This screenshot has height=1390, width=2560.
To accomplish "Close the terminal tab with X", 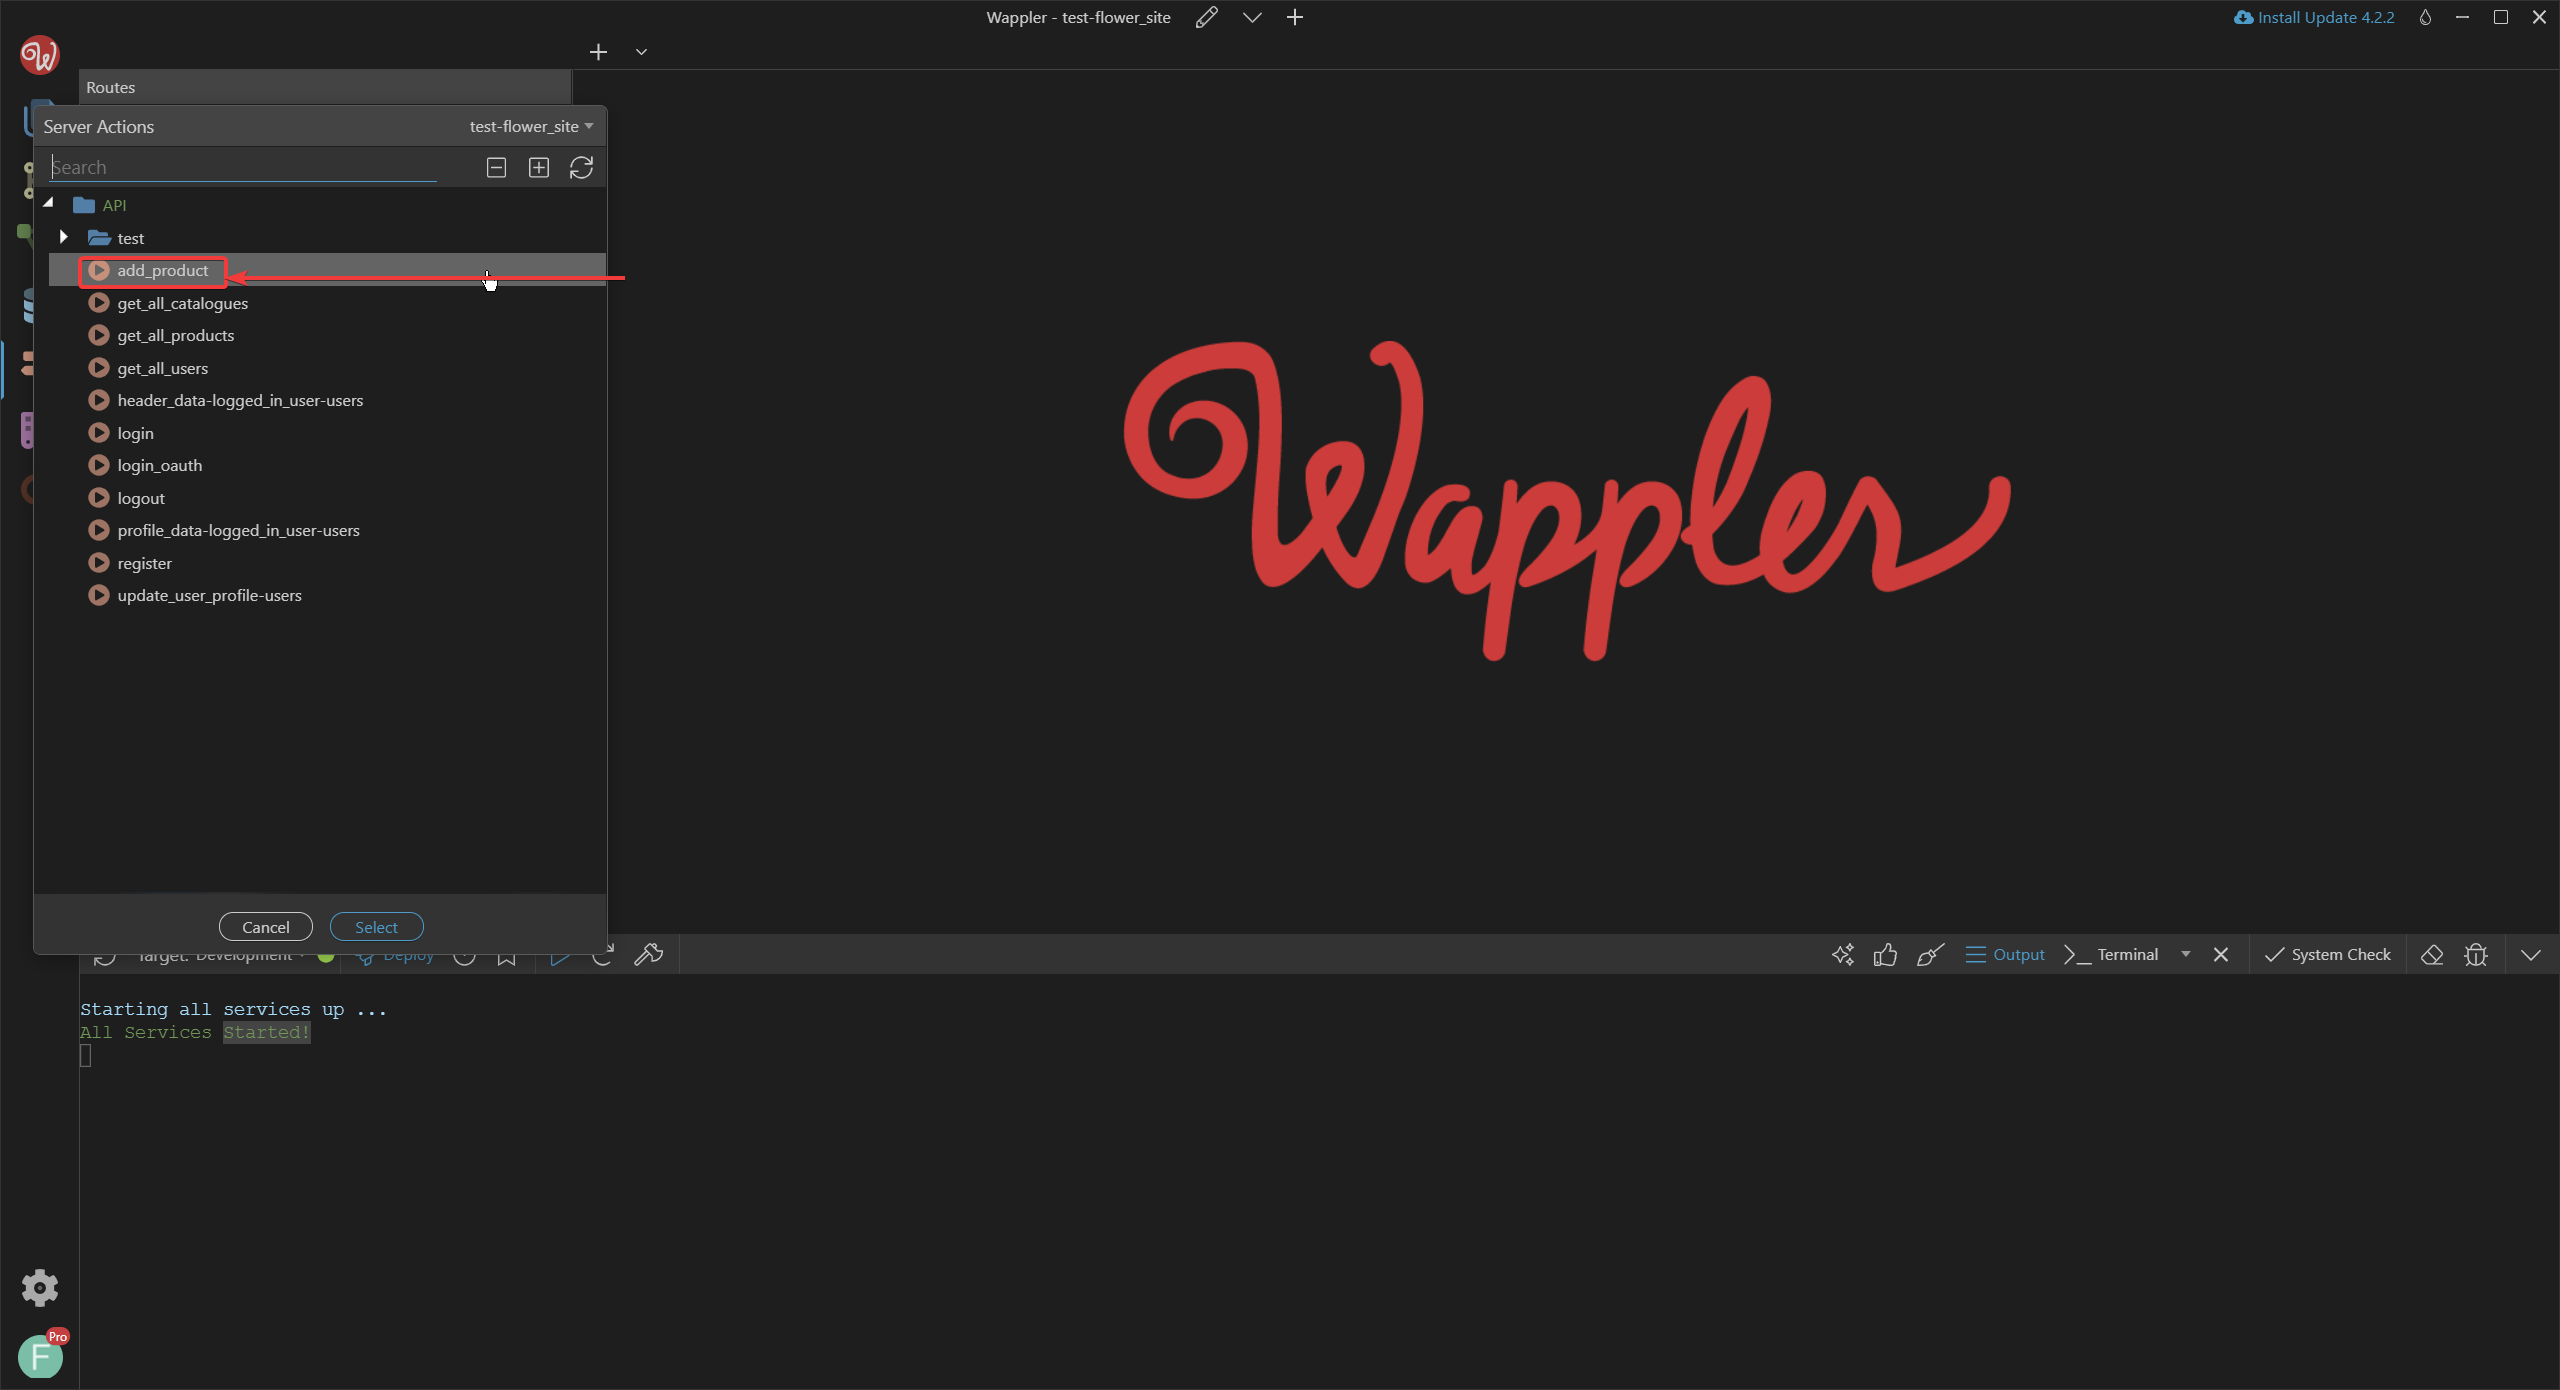I will pos(2221,955).
